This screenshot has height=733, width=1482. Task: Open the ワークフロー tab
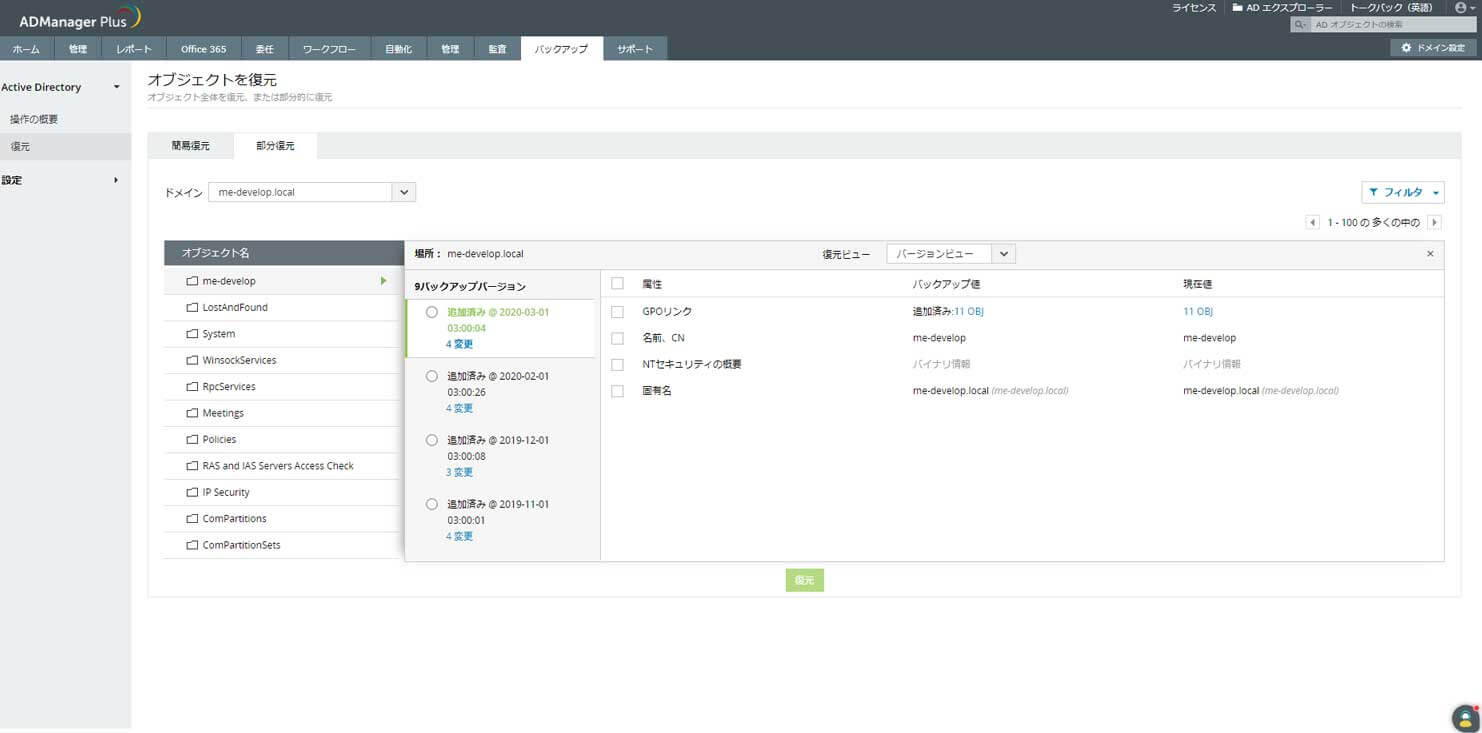[329, 49]
